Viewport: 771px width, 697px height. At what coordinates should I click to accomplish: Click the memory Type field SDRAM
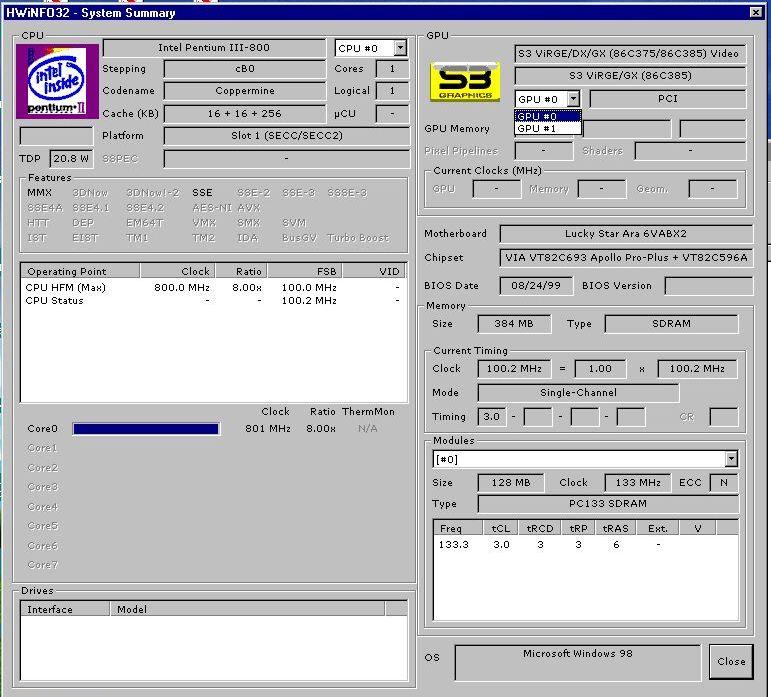tap(672, 324)
